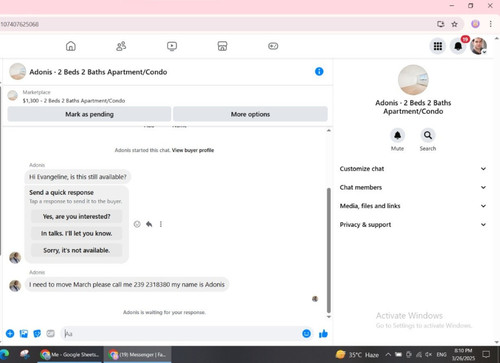500x363 pixels.
Task: Click message with phone number 239 2318380
Action: (x=127, y=284)
